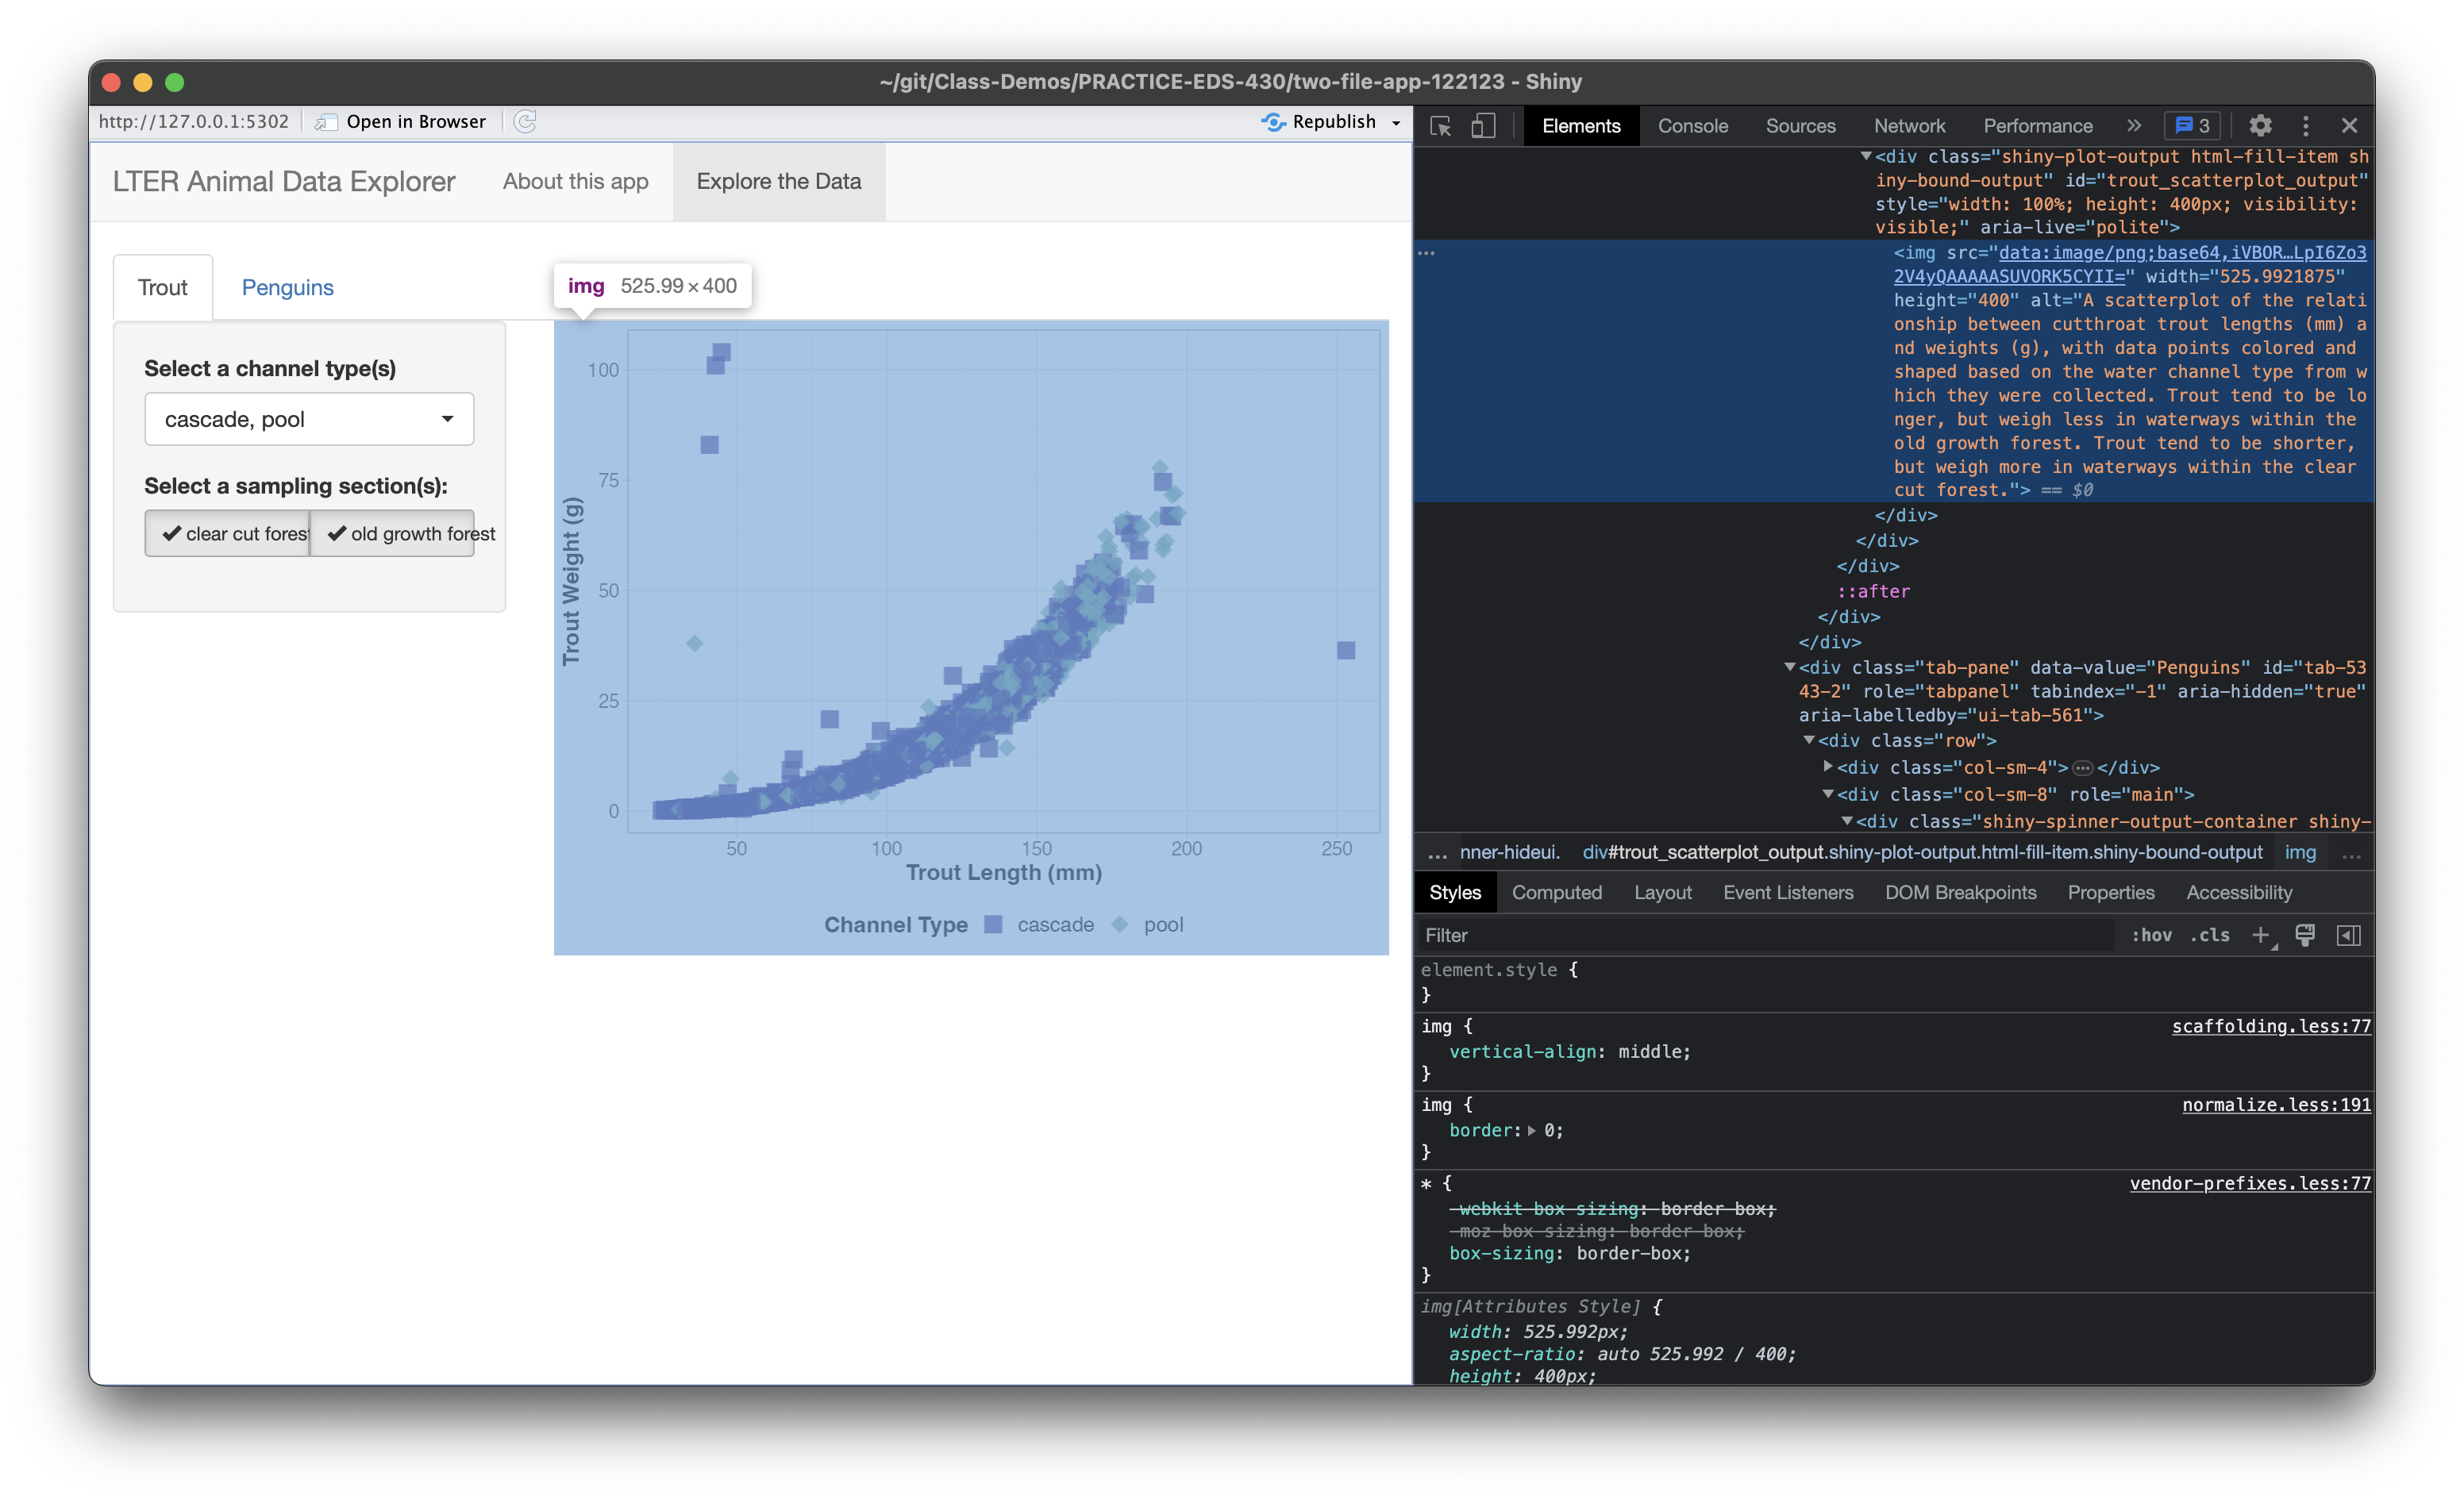
Task: Open the Republish dropdown arrow
Action: 1396,123
